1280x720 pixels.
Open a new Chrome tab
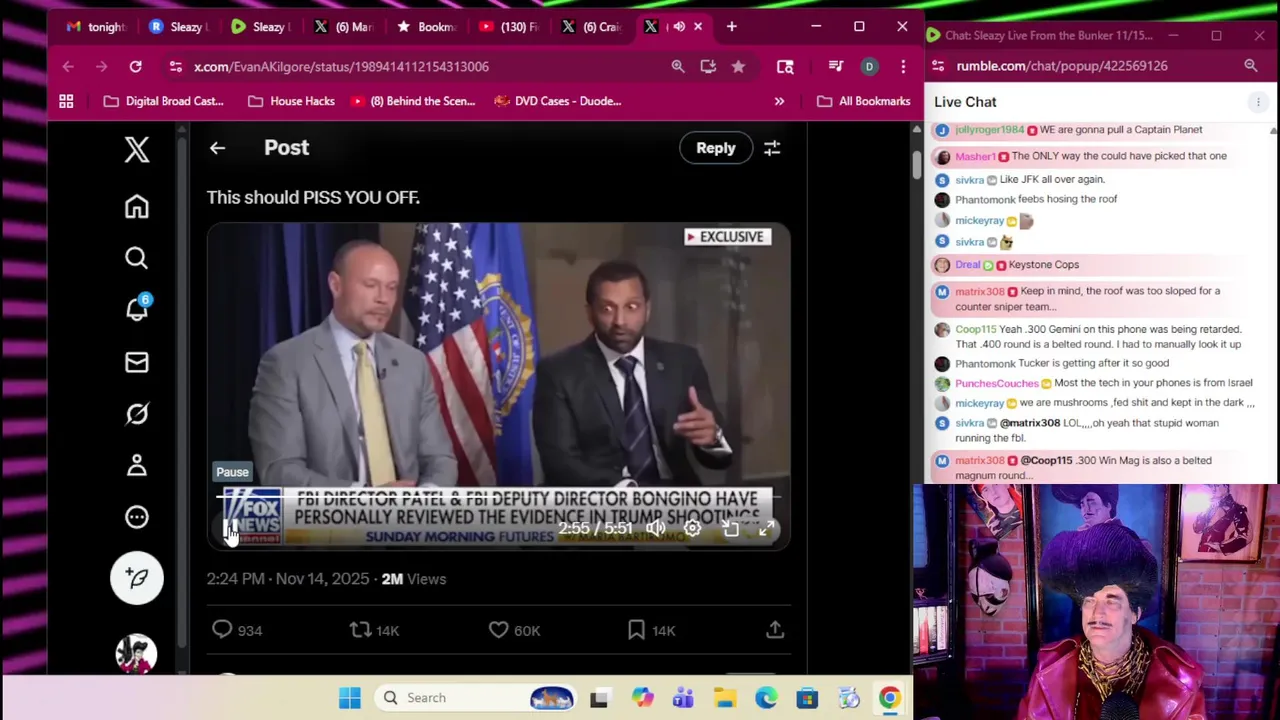(x=731, y=27)
